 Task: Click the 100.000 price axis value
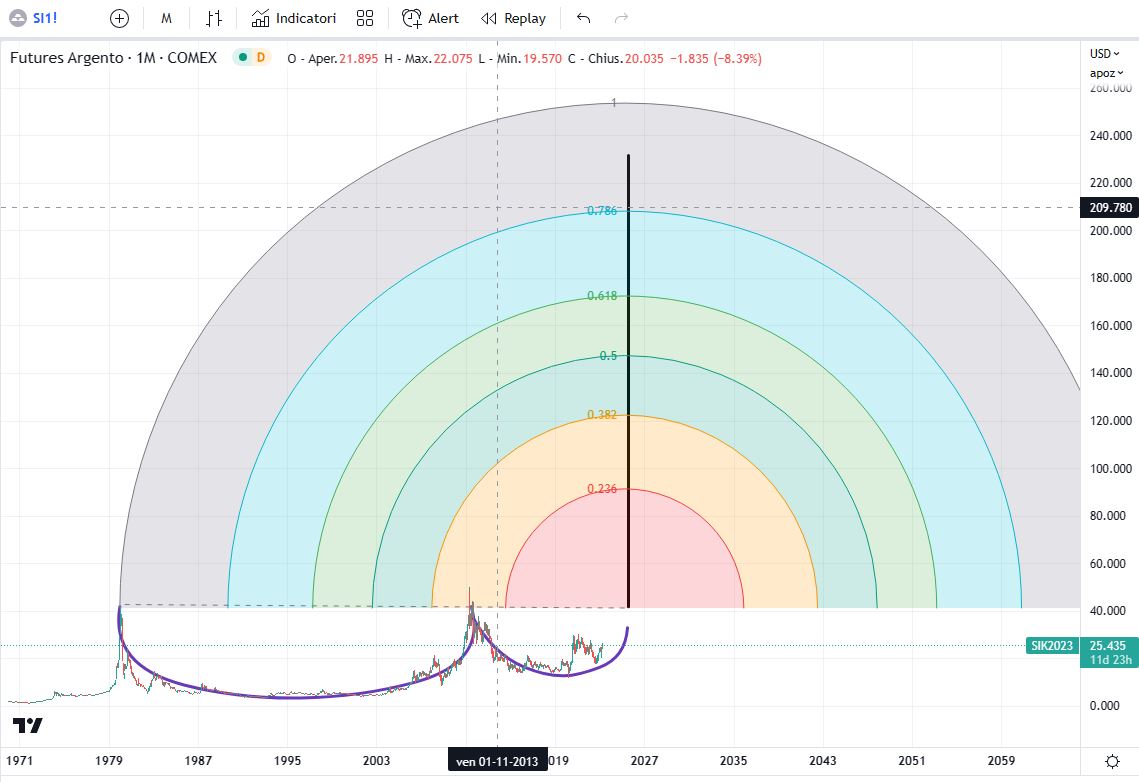tap(1110, 468)
